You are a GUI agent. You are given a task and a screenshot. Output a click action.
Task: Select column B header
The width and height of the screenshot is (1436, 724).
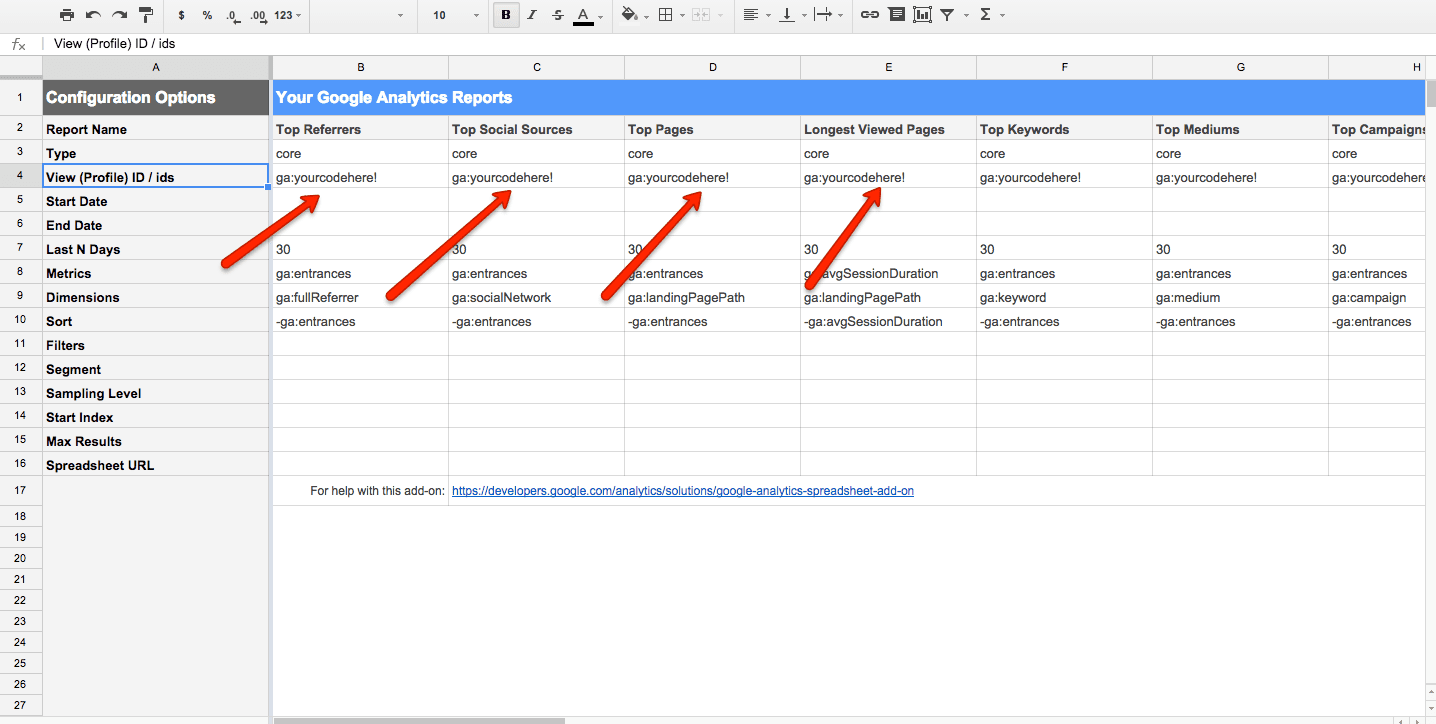(360, 67)
